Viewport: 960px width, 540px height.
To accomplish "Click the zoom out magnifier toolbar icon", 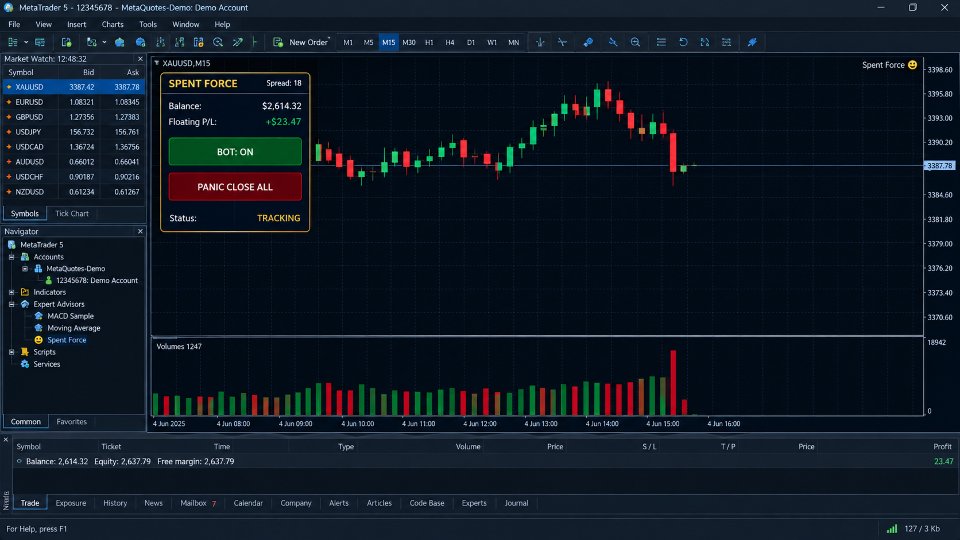I will pyautogui.click(x=636, y=42).
